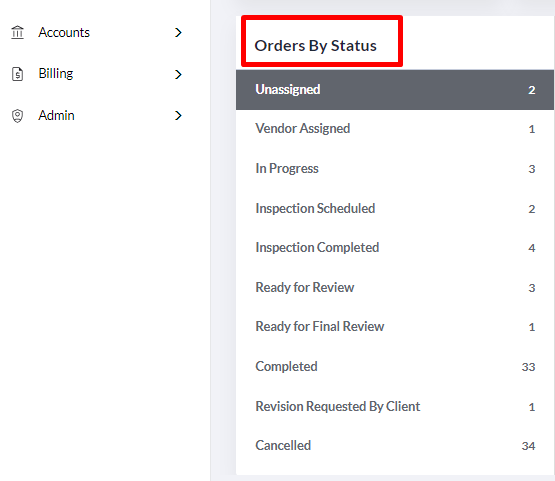View Cancelled orders
Viewport: 555px width, 481px height.
pos(395,446)
